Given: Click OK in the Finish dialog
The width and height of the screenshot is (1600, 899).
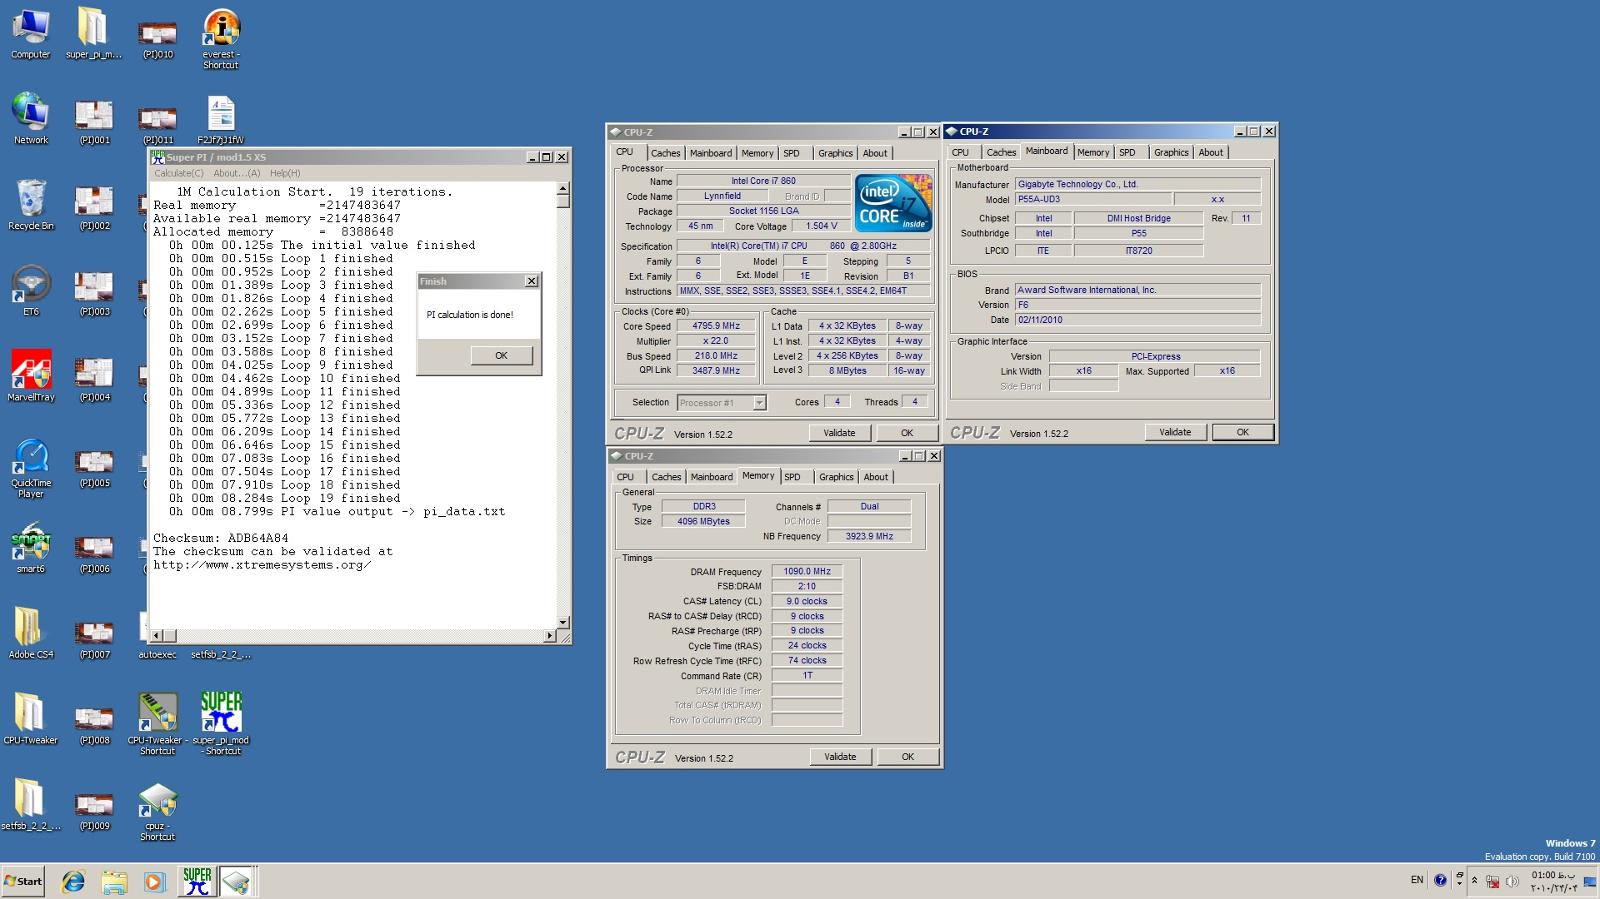Looking at the screenshot, I should pos(501,355).
